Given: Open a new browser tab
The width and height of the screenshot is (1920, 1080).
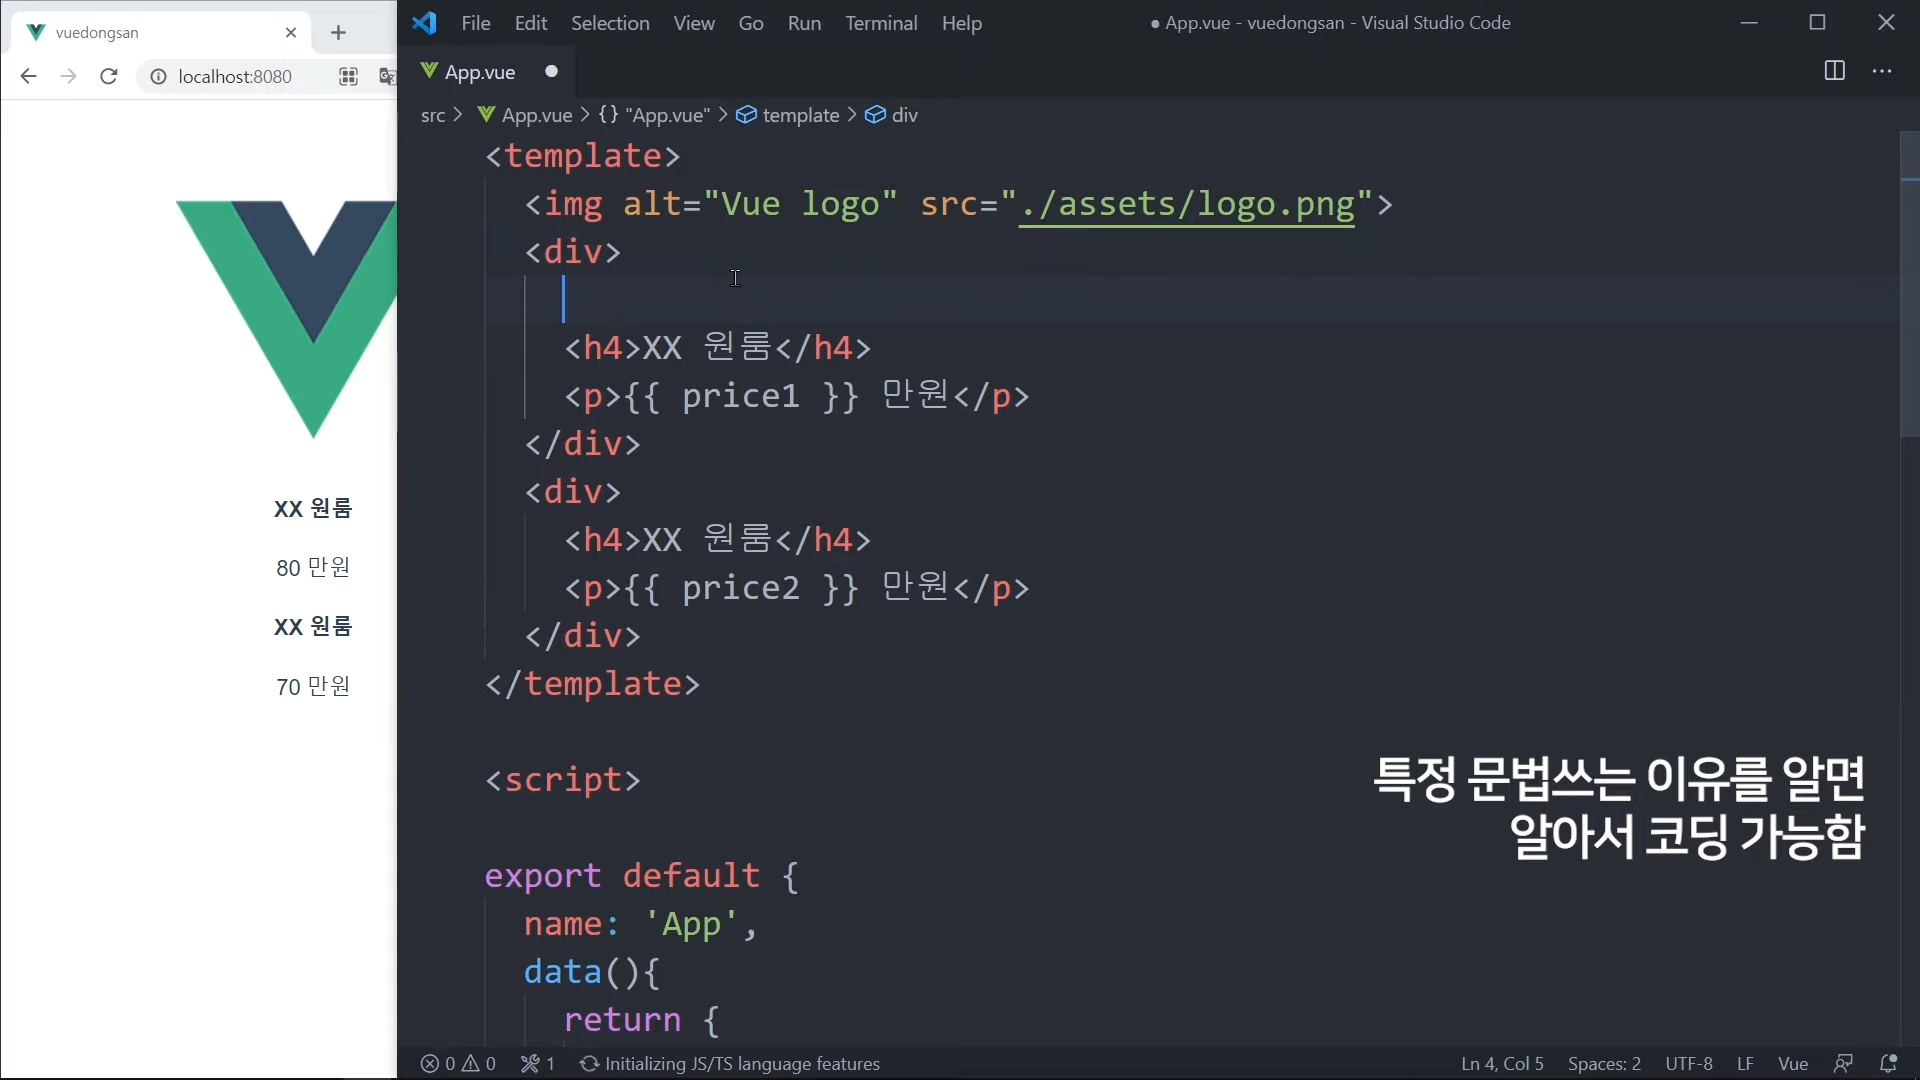Looking at the screenshot, I should (x=338, y=33).
